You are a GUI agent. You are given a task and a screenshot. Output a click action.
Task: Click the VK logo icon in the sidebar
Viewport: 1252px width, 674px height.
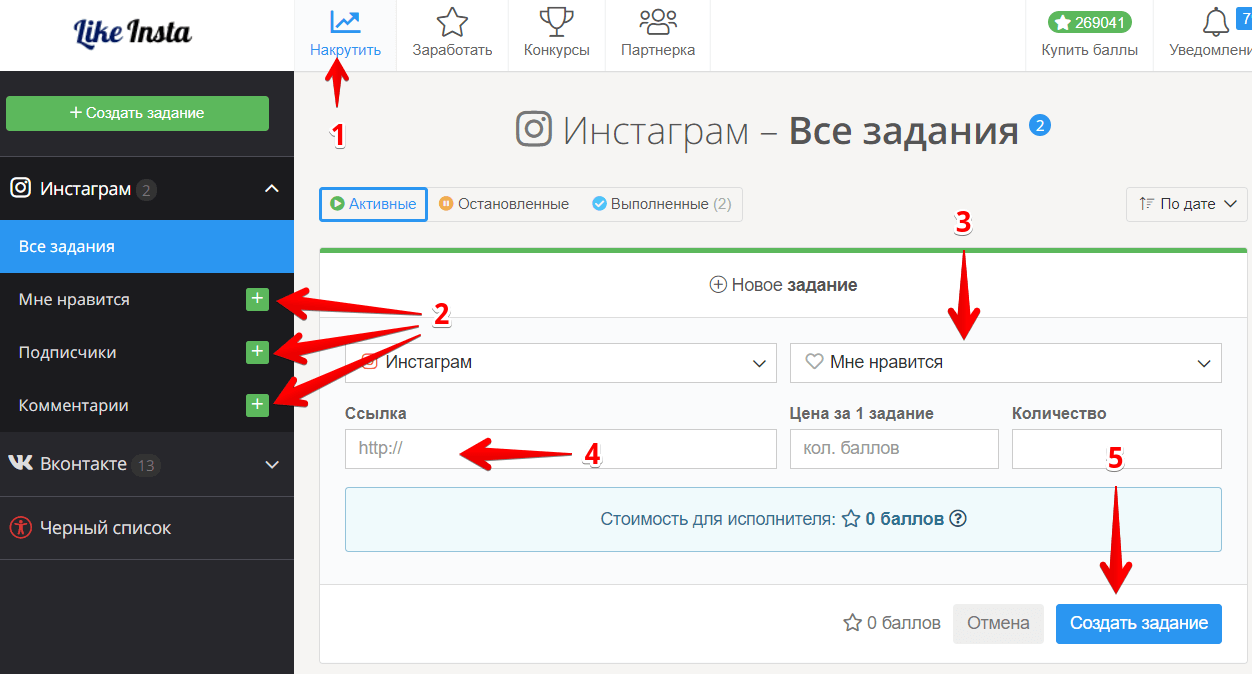[20, 464]
